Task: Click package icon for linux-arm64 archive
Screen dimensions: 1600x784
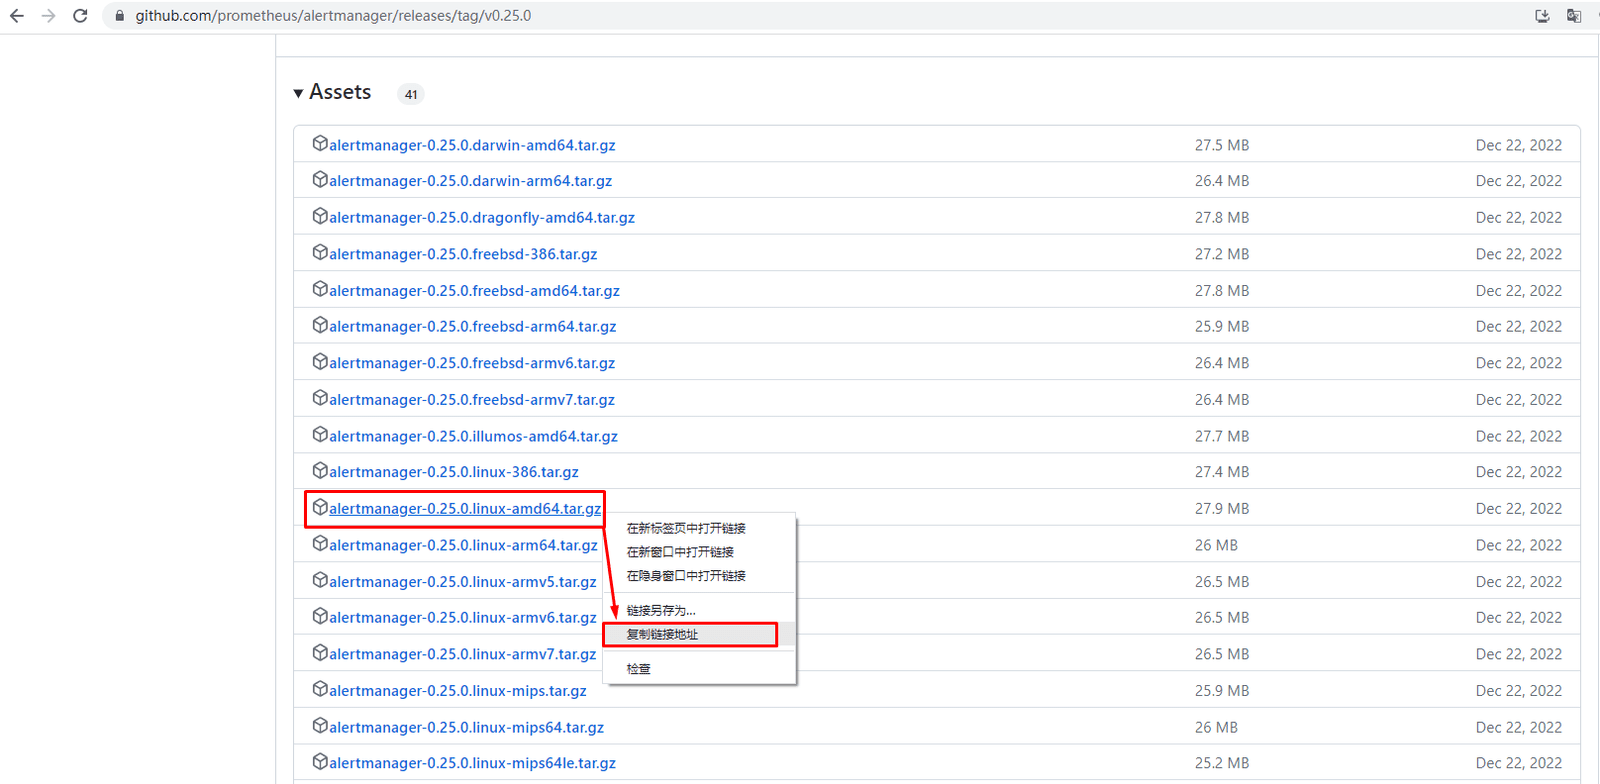Action: [320, 544]
